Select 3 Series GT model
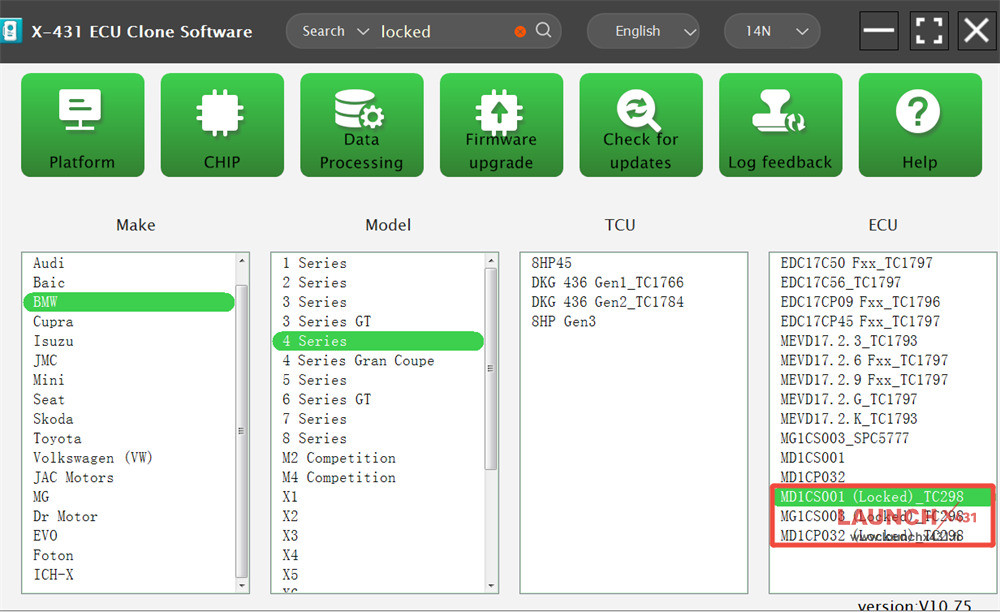The width and height of the screenshot is (1000, 612). tap(327, 322)
